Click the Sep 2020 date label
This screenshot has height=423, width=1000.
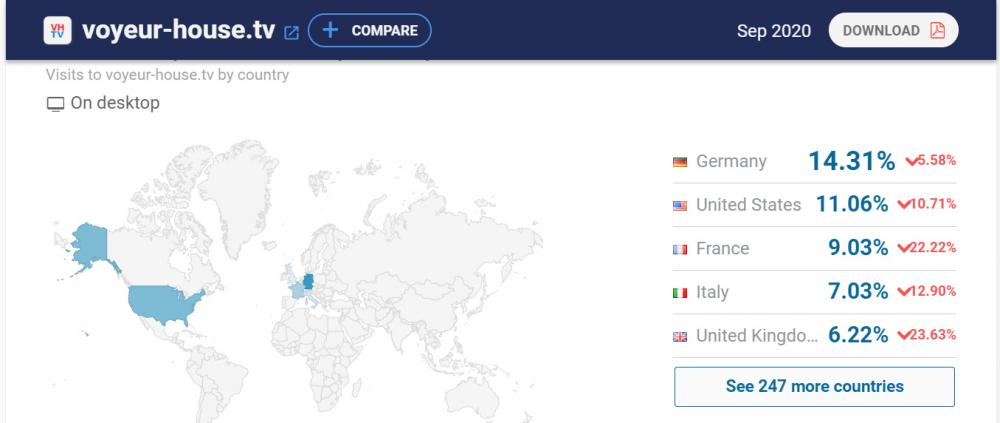[773, 30]
